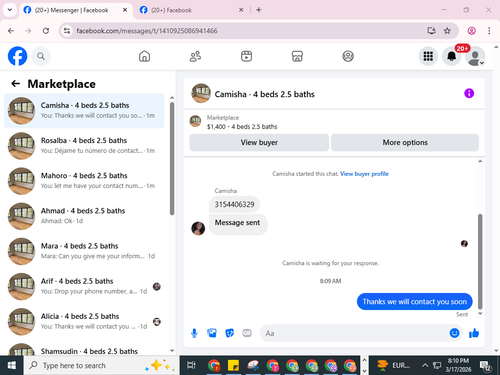The height and width of the screenshot is (375, 500).
Task: Open the Chrome three-dot menu
Action: pos(489,31)
